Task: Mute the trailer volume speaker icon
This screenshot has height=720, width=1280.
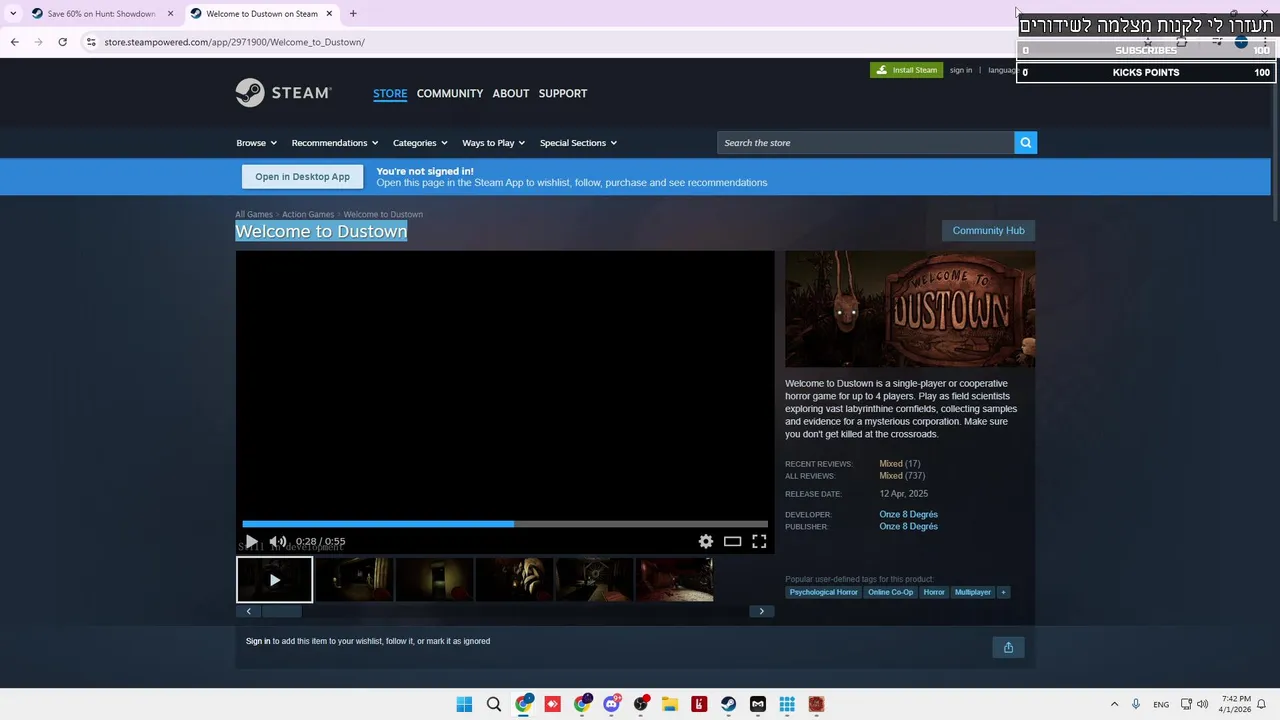Action: pyautogui.click(x=278, y=541)
